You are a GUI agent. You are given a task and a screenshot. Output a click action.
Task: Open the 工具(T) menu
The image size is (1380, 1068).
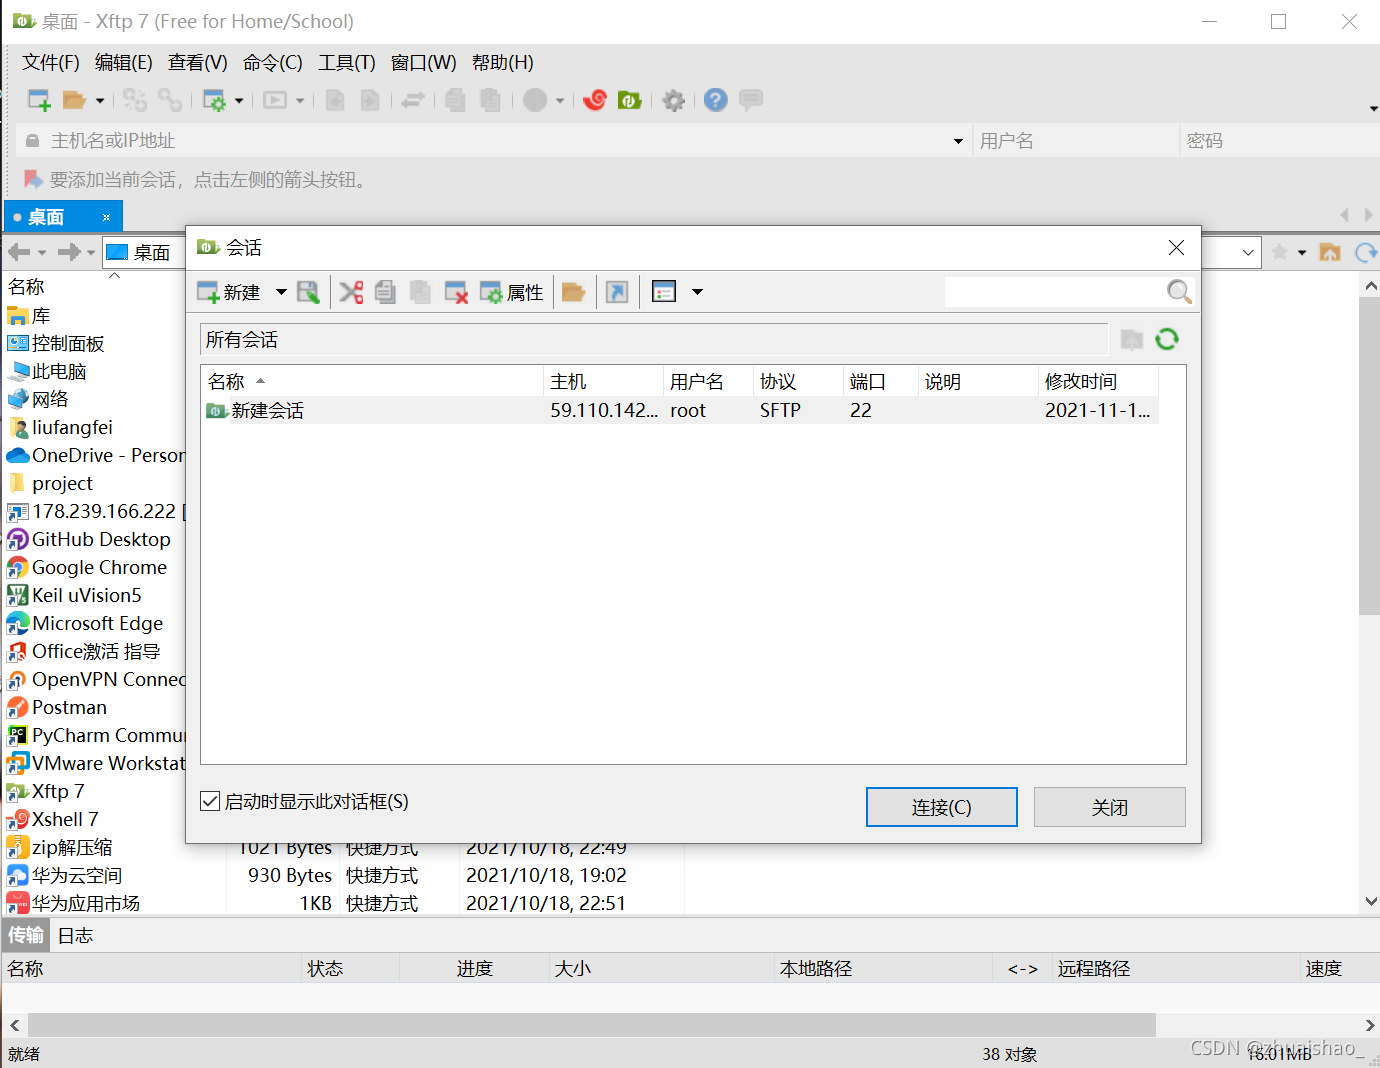click(x=347, y=63)
